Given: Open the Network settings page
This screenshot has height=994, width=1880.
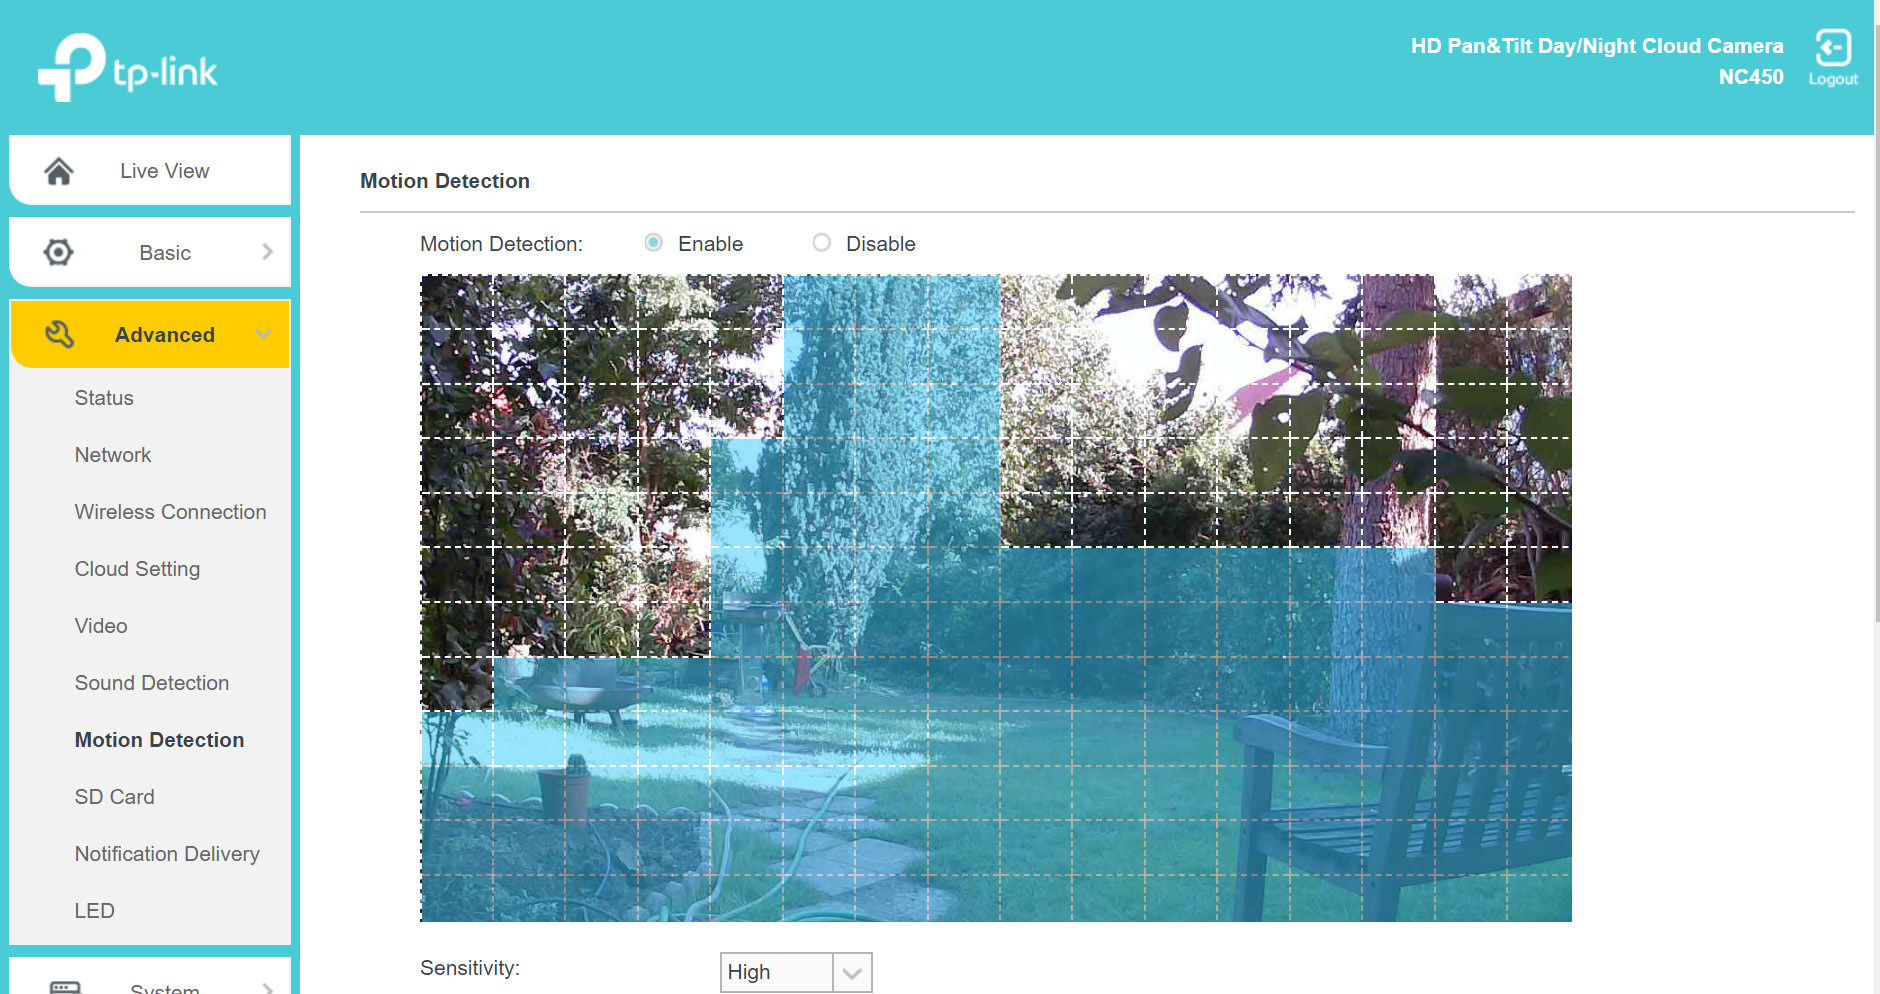Looking at the screenshot, I should 113,455.
